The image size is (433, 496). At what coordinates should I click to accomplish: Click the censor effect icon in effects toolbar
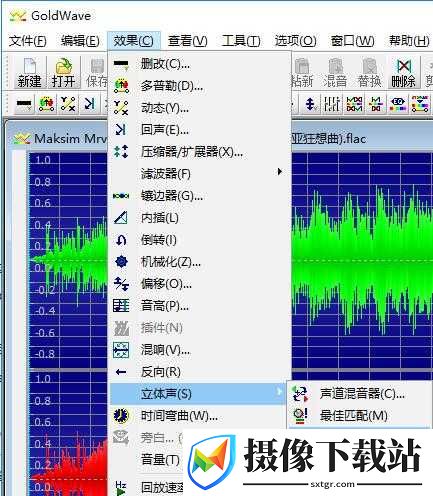(24, 104)
